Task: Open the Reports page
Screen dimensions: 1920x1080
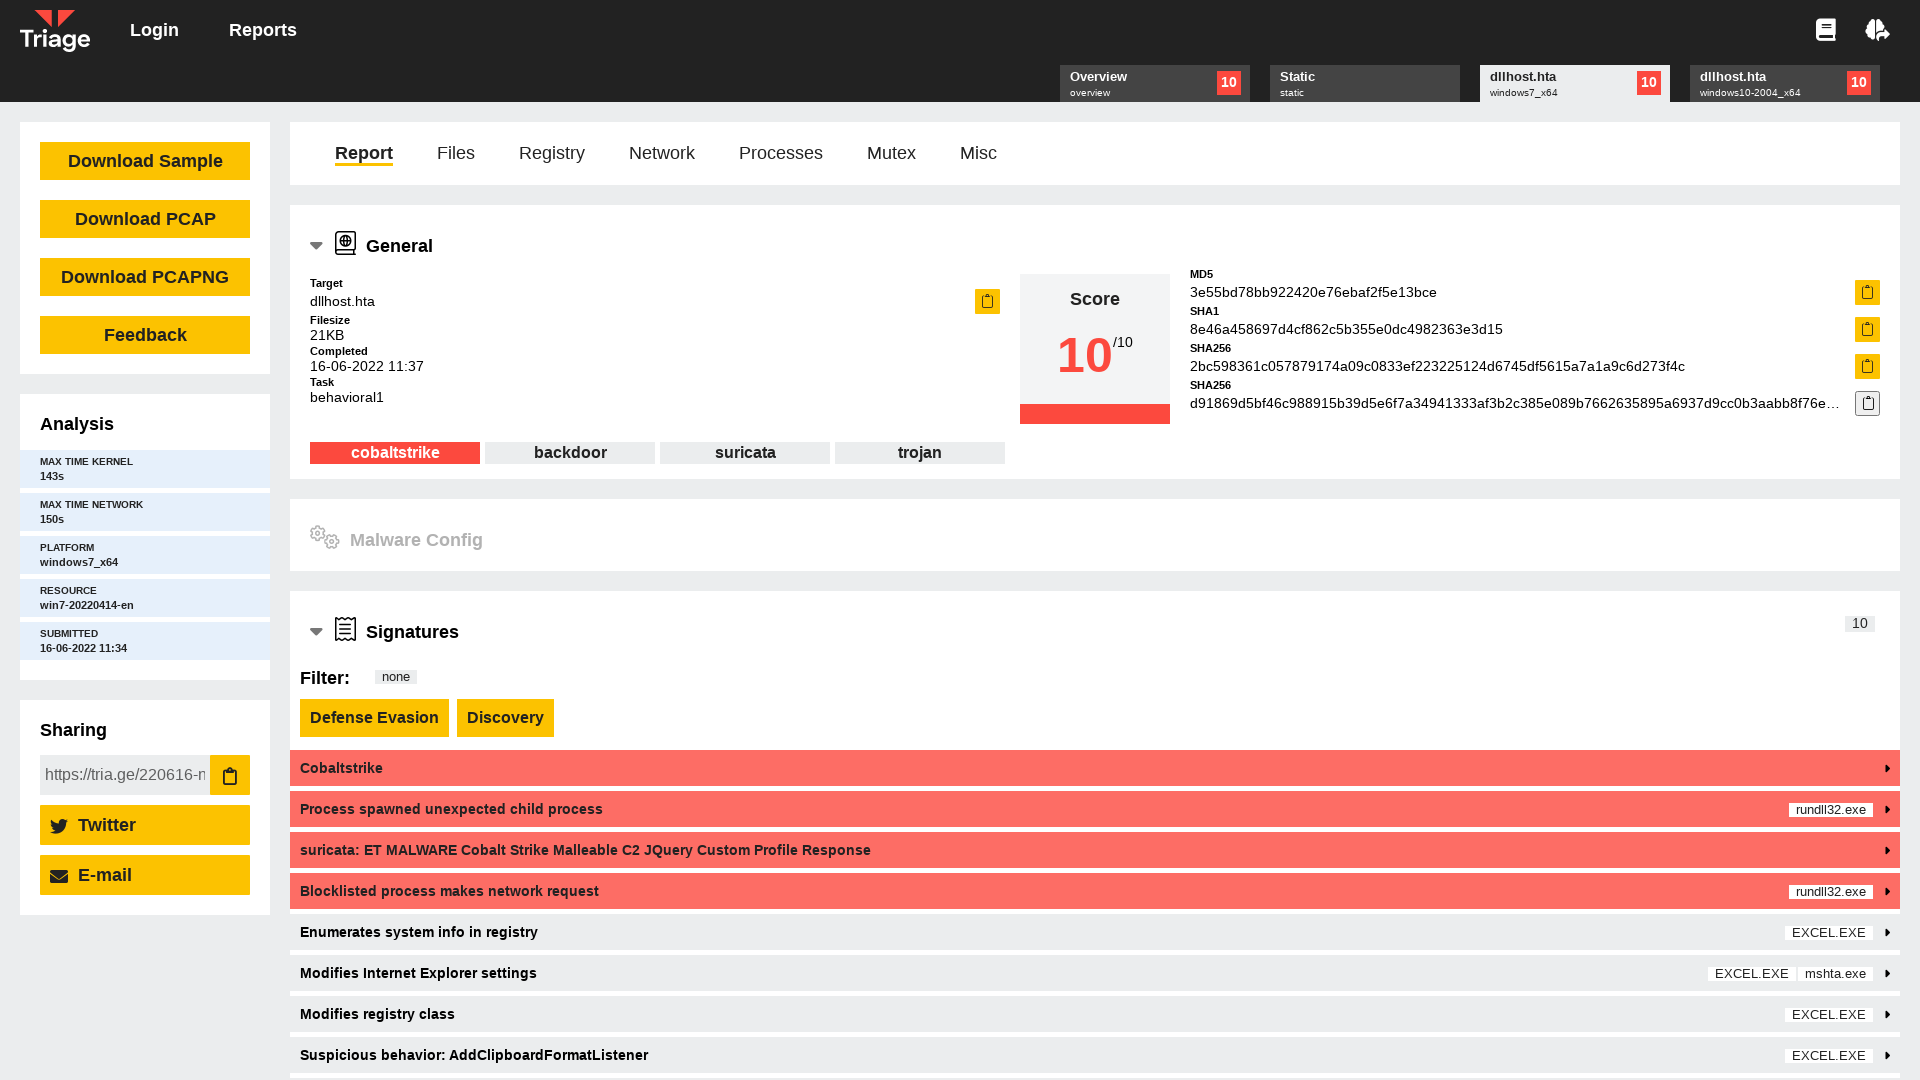Action: tap(263, 30)
